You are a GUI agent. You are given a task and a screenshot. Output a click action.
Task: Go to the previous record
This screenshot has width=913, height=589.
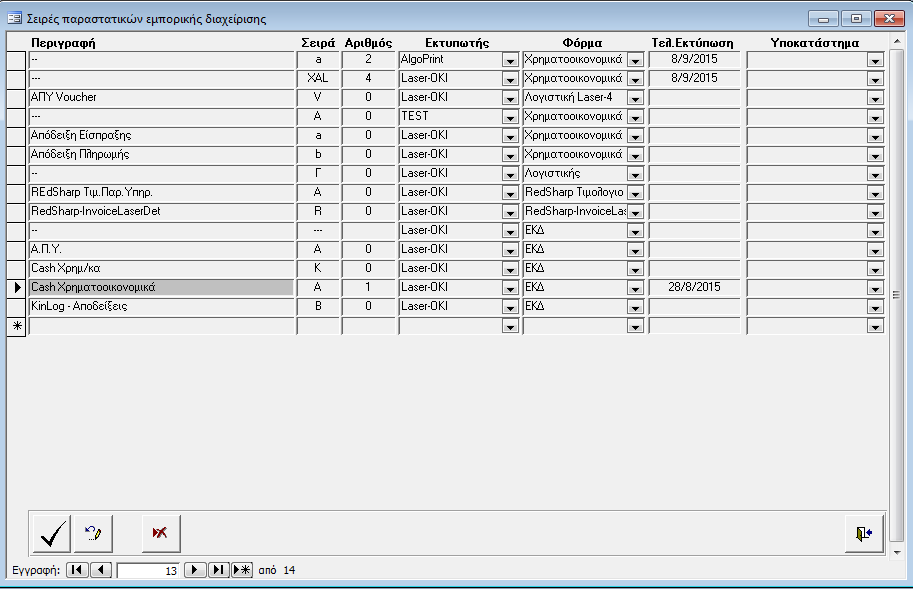(x=101, y=570)
